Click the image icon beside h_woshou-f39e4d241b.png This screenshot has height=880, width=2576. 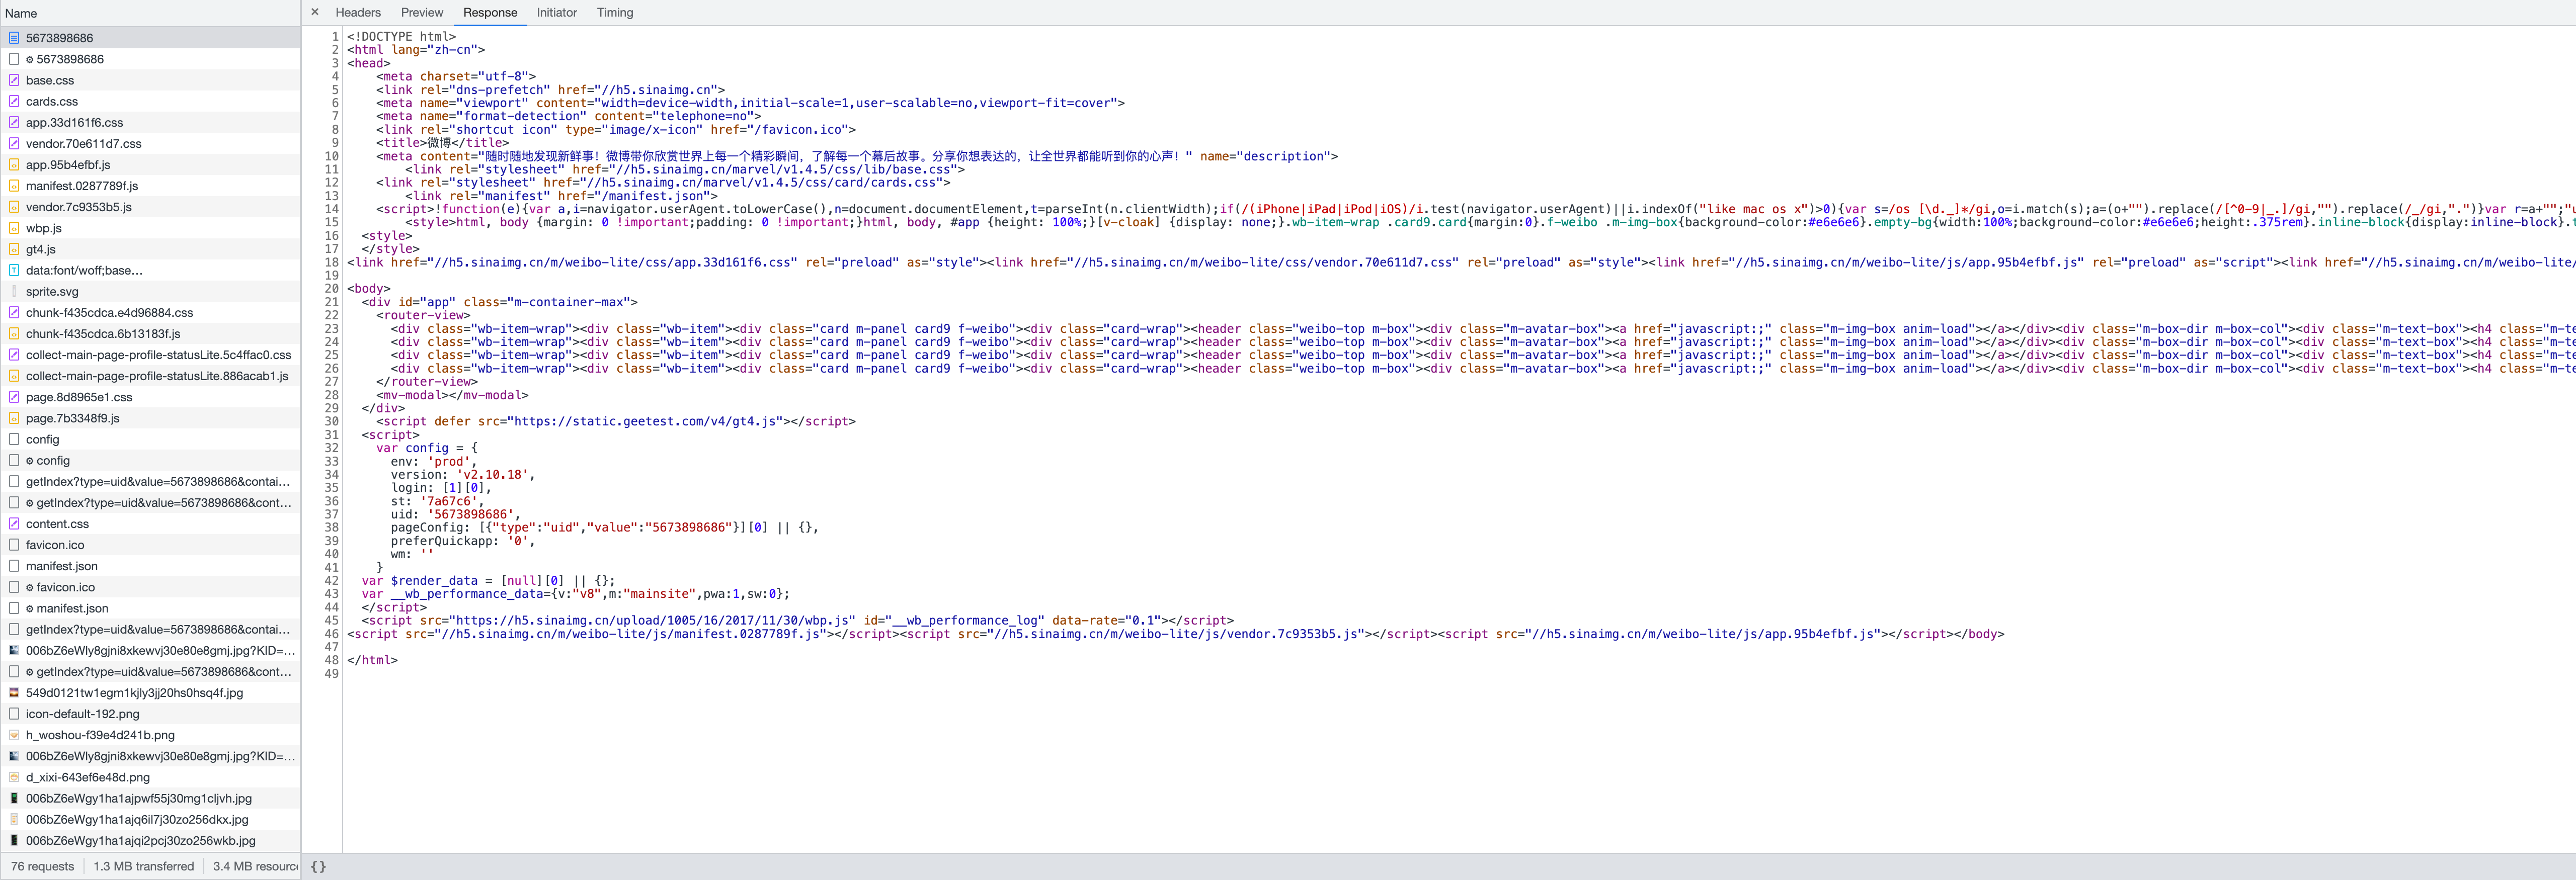14,735
